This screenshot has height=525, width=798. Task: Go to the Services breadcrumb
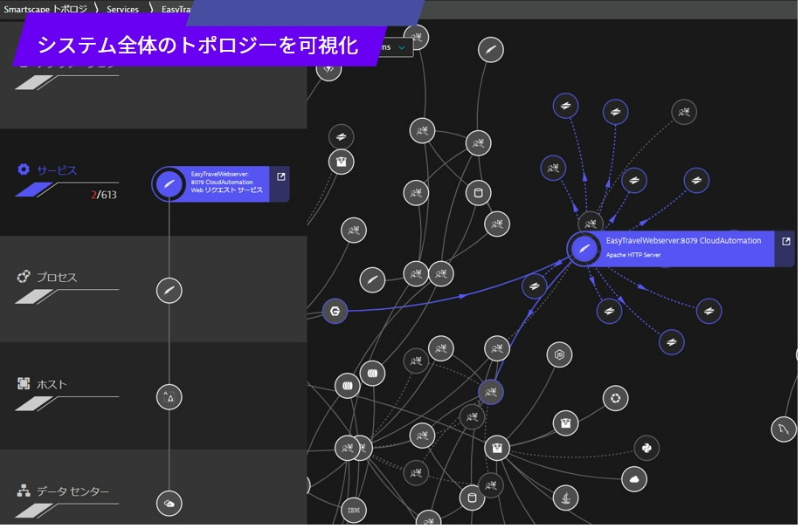[x=123, y=9]
